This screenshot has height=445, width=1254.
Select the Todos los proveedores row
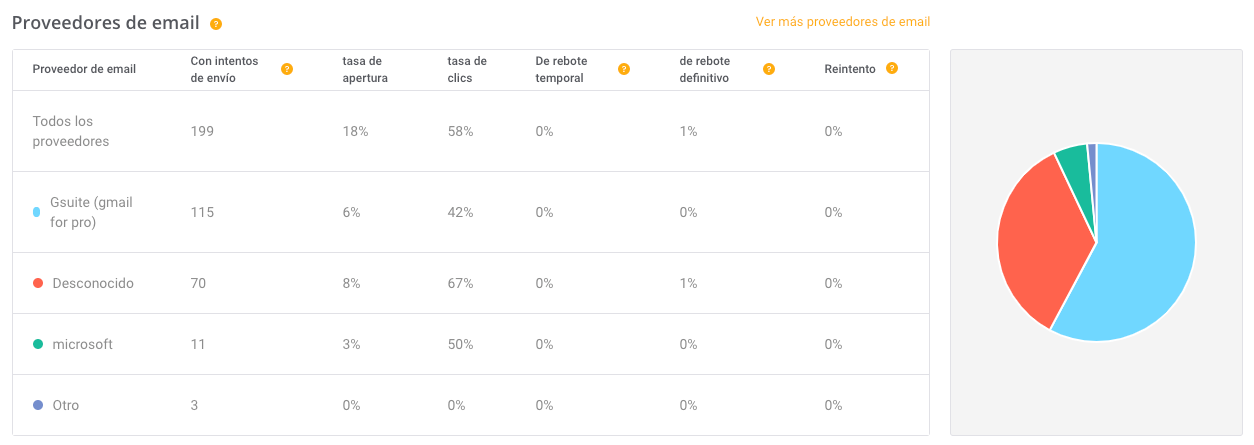point(71,131)
